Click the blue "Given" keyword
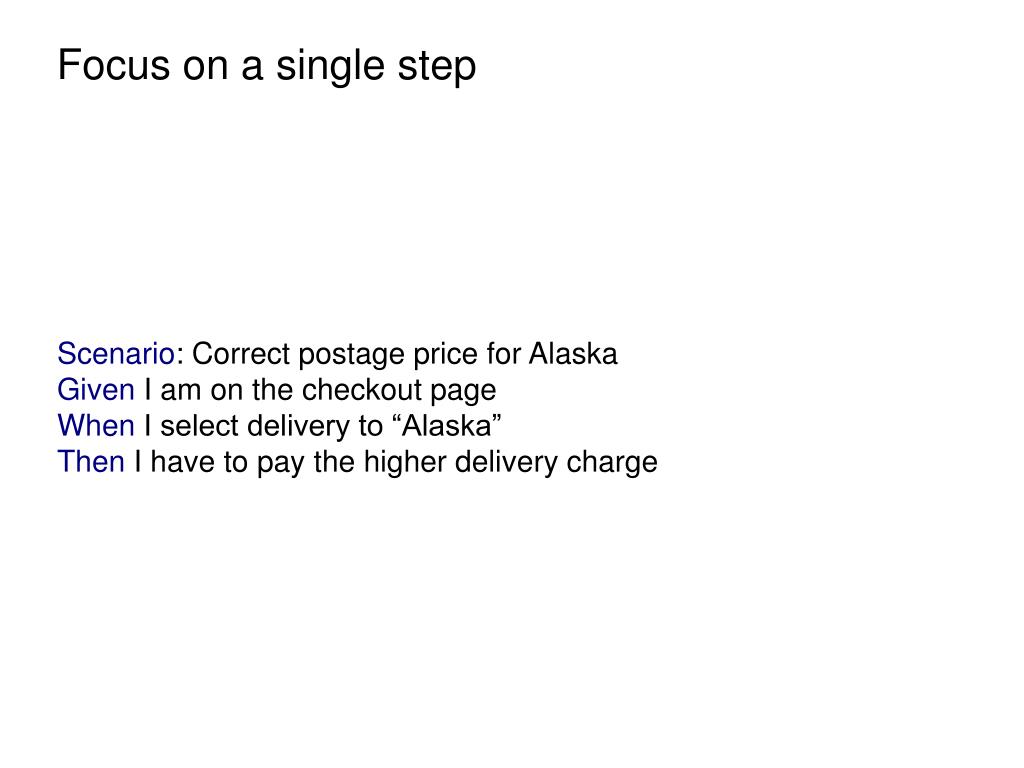The image size is (1024, 768). point(96,390)
